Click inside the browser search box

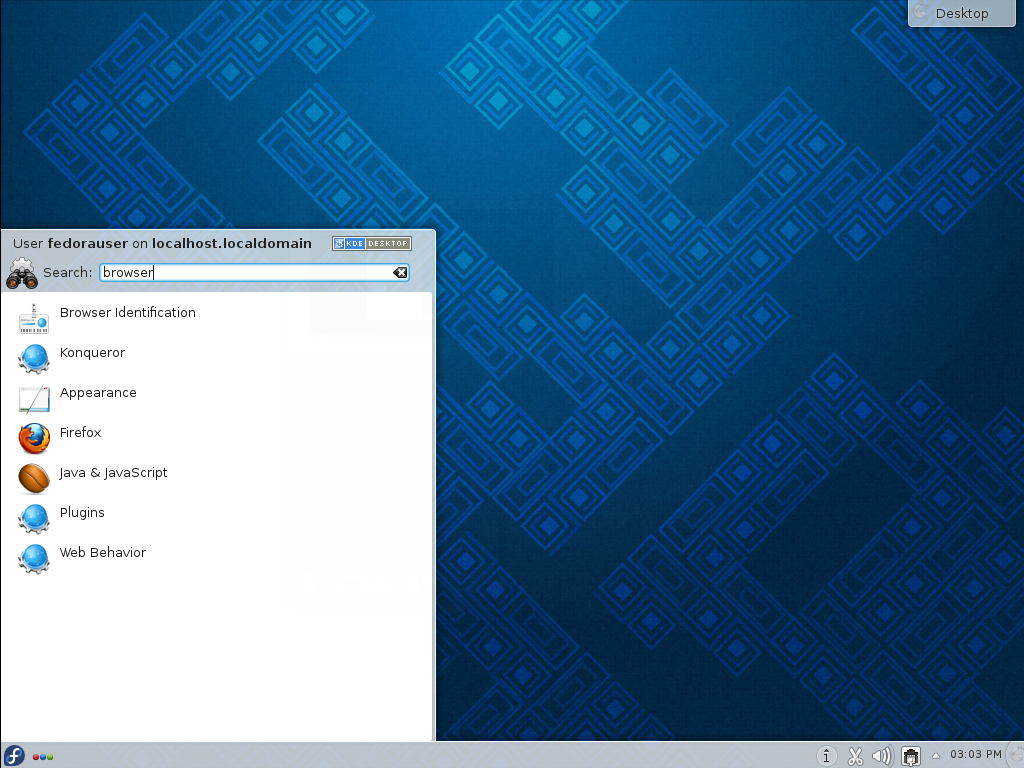[x=250, y=273]
